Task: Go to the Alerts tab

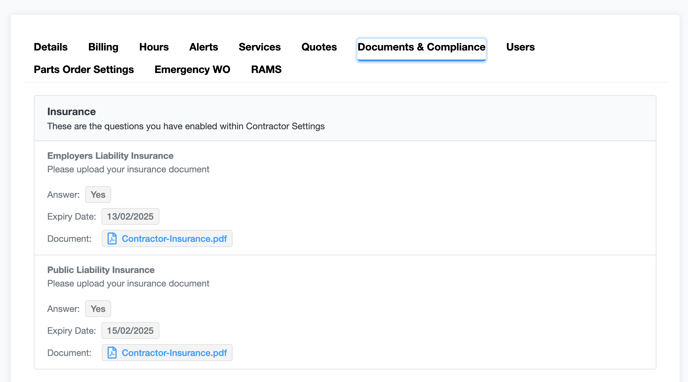Action: (x=204, y=47)
